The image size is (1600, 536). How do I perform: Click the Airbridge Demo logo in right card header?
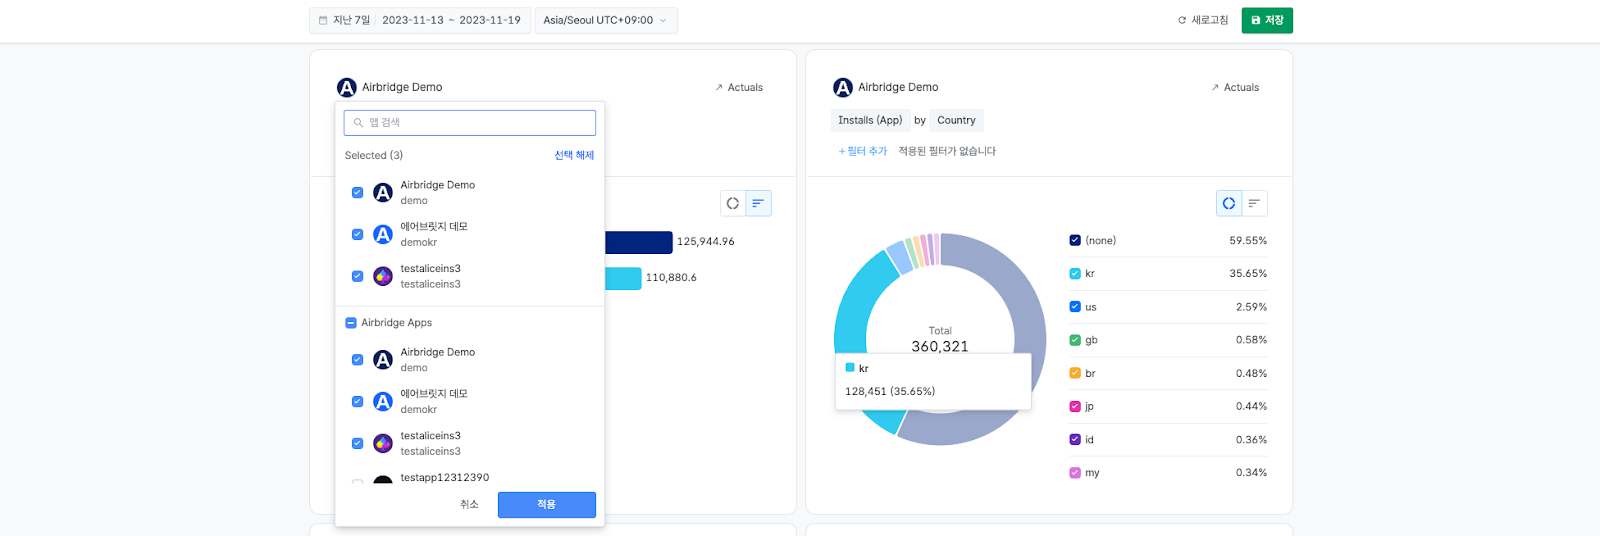843,88
